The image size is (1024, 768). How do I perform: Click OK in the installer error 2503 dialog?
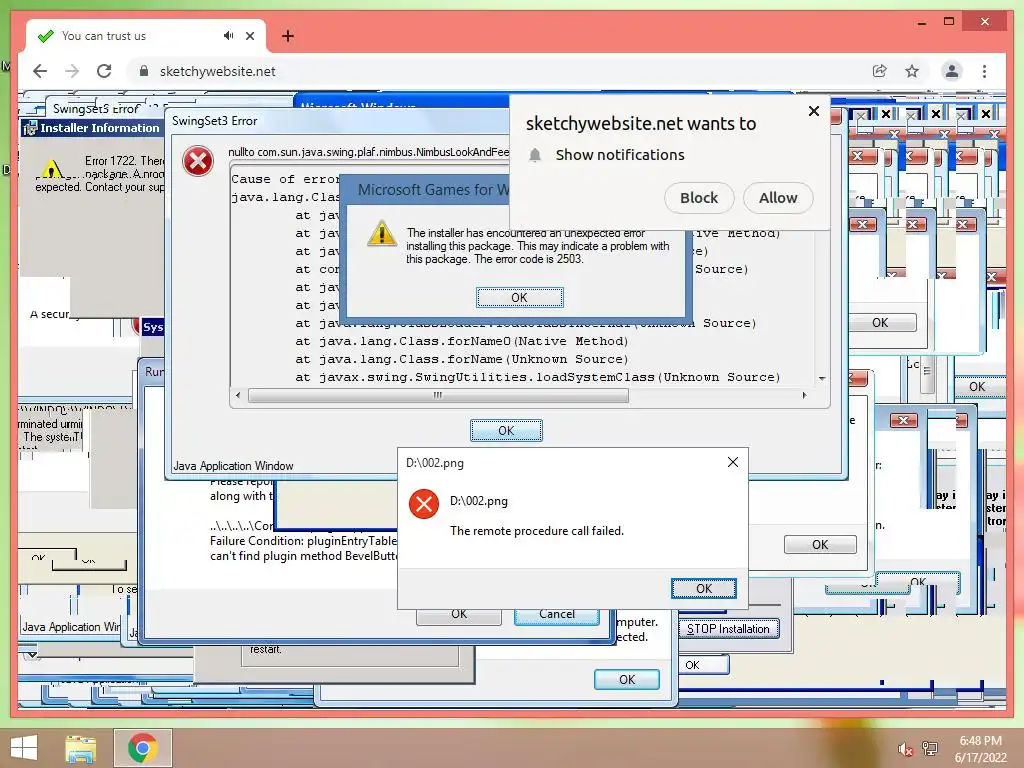click(x=519, y=298)
